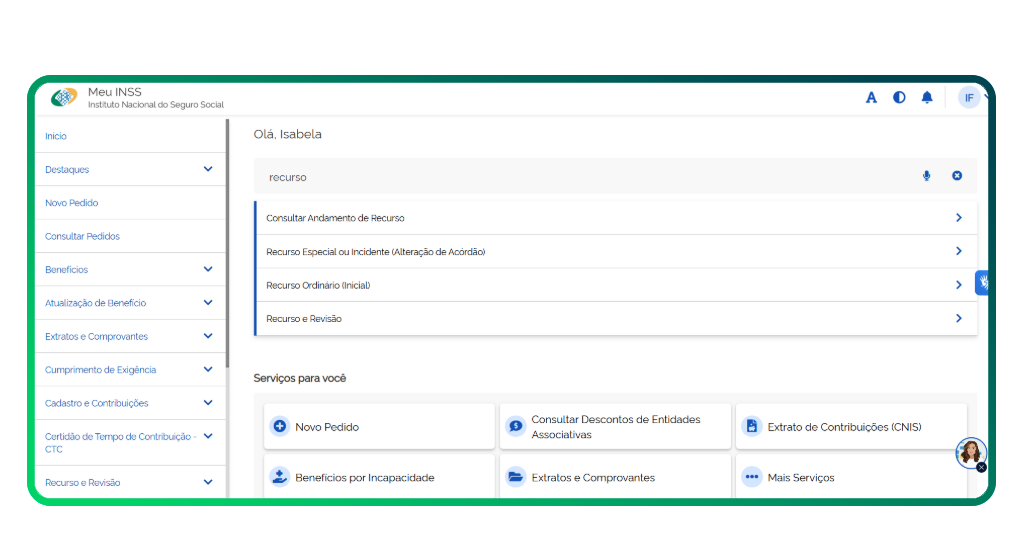Expand sidebar Extratos e Comprovantes chevron
This screenshot has width=1024, height=536.
pos(208,336)
